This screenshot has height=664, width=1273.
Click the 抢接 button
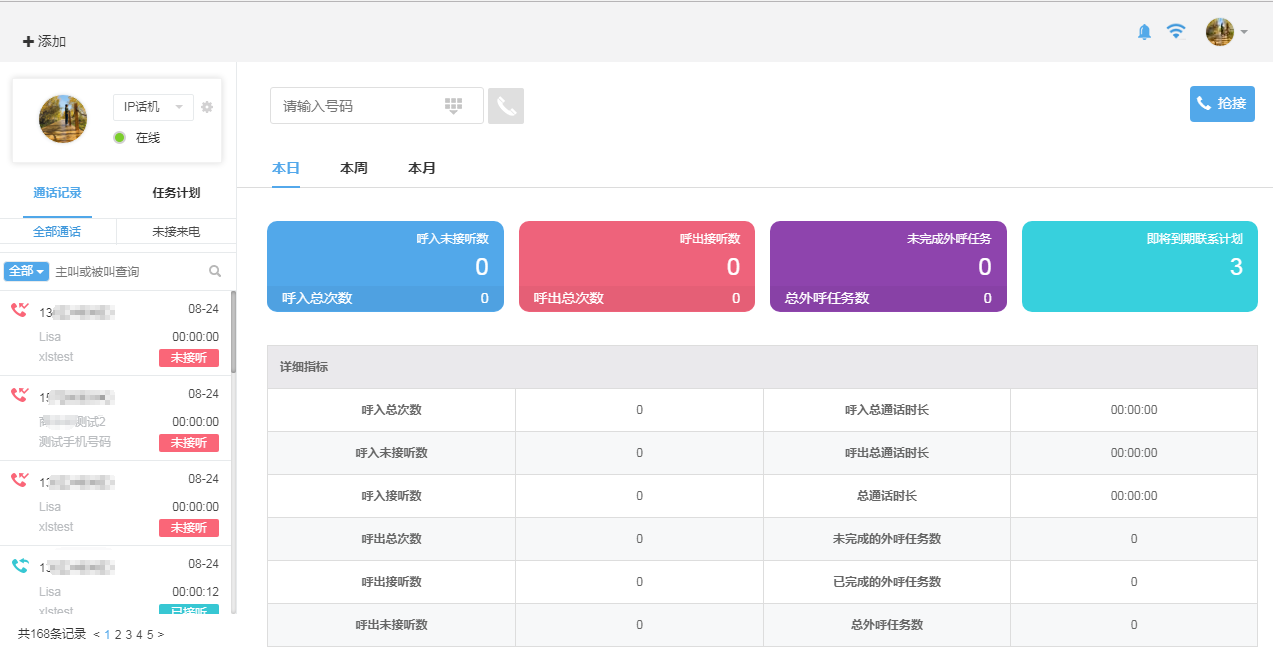click(1222, 104)
